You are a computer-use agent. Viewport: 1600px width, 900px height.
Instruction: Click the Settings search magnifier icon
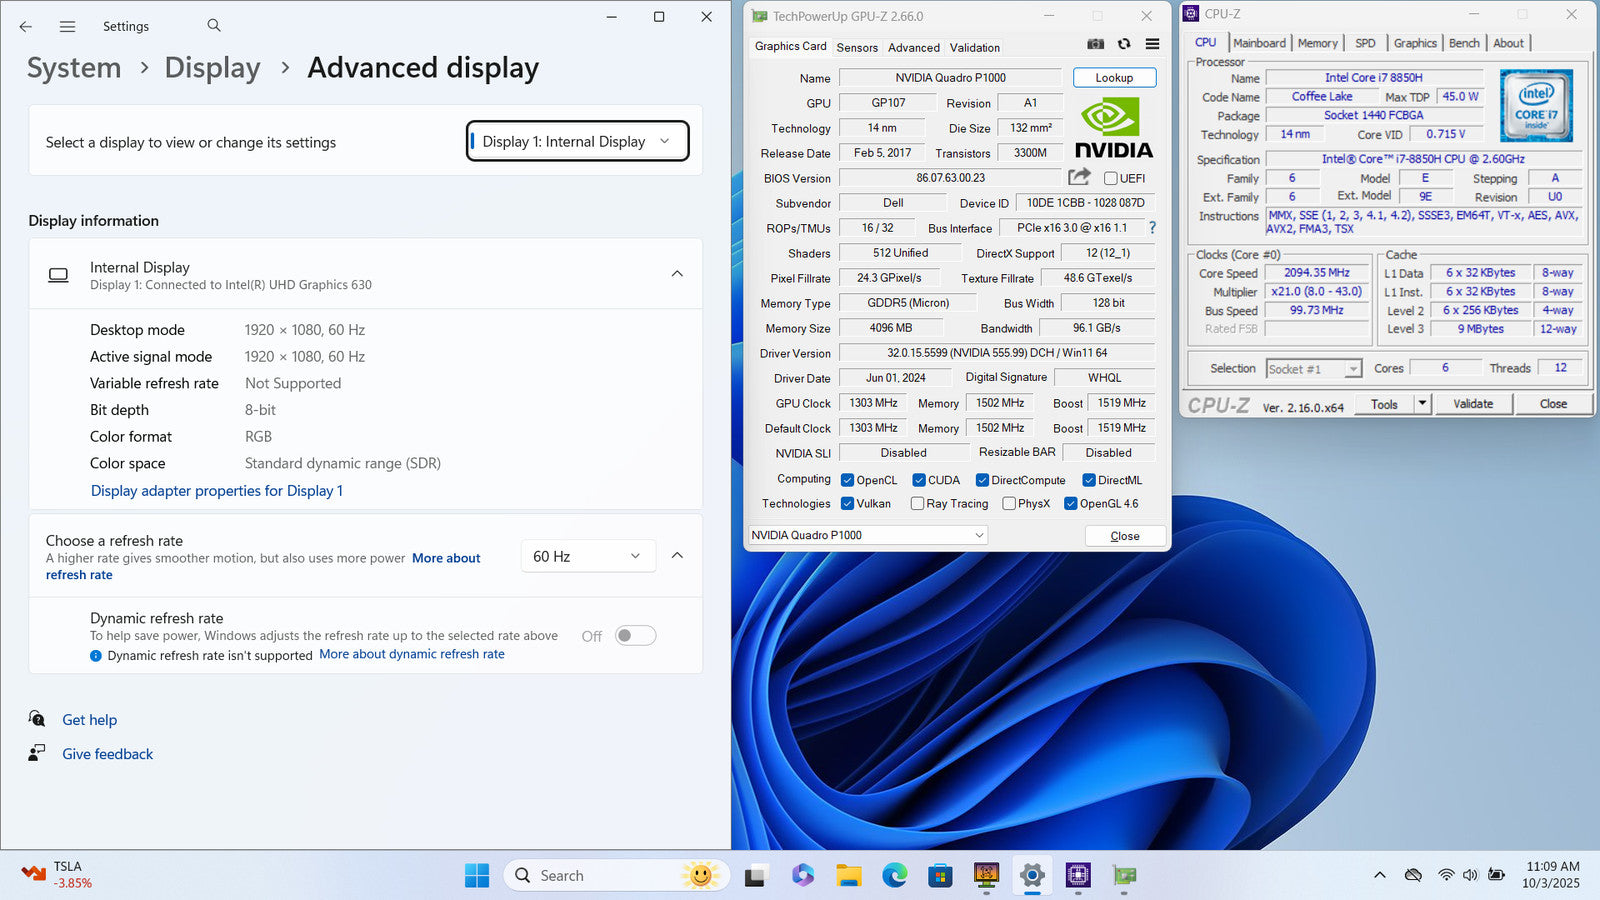tap(214, 26)
